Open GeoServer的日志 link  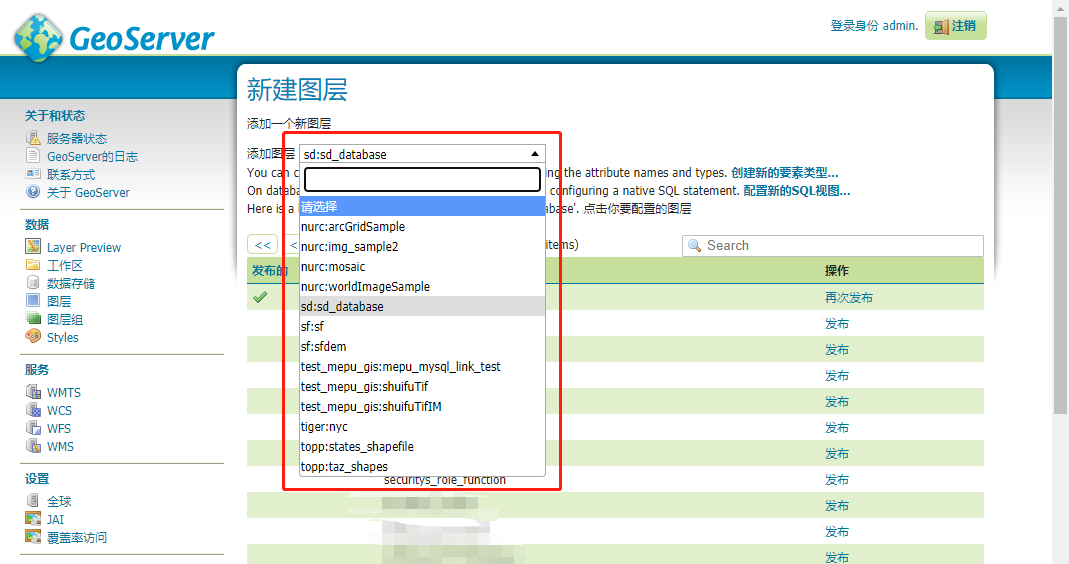click(x=92, y=156)
